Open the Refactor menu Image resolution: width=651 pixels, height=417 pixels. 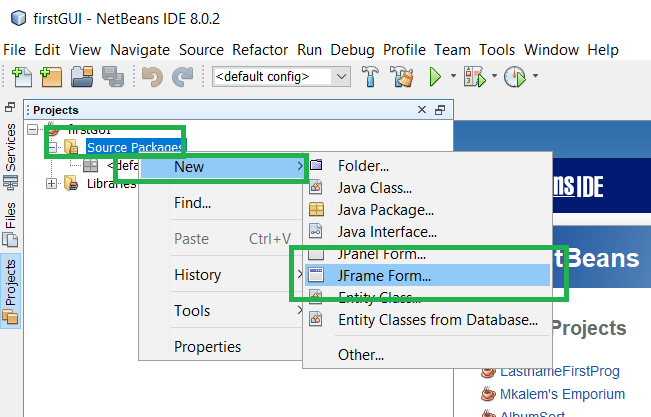(x=260, y=50)
